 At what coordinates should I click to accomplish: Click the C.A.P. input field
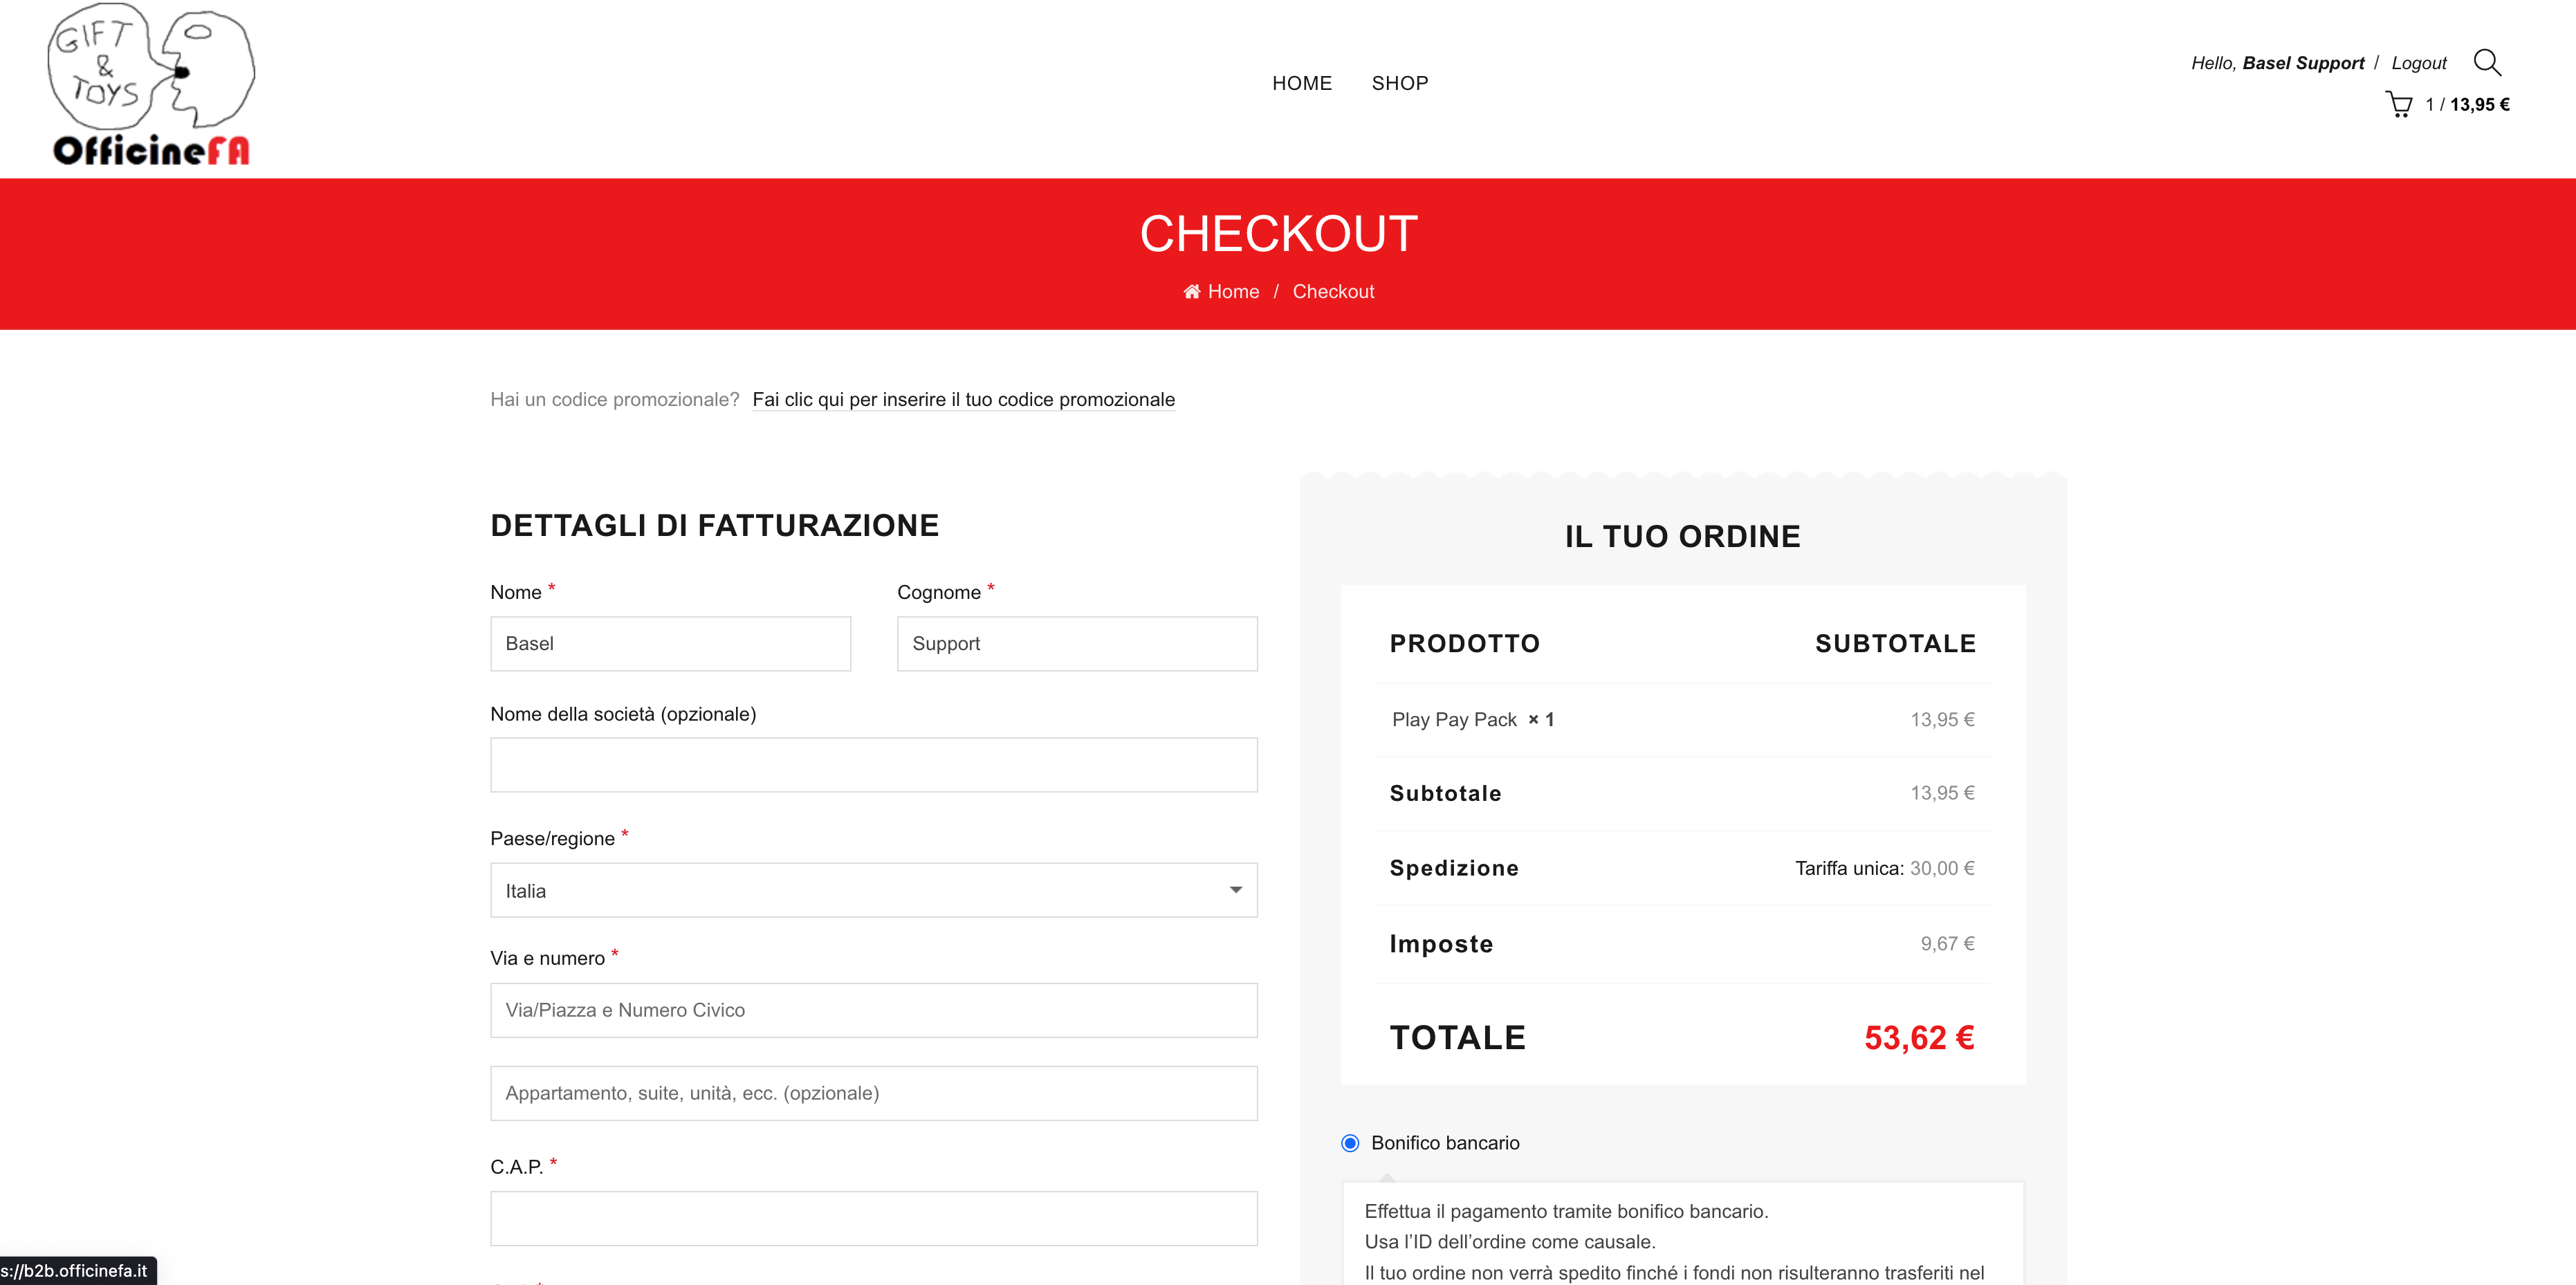873,1218
